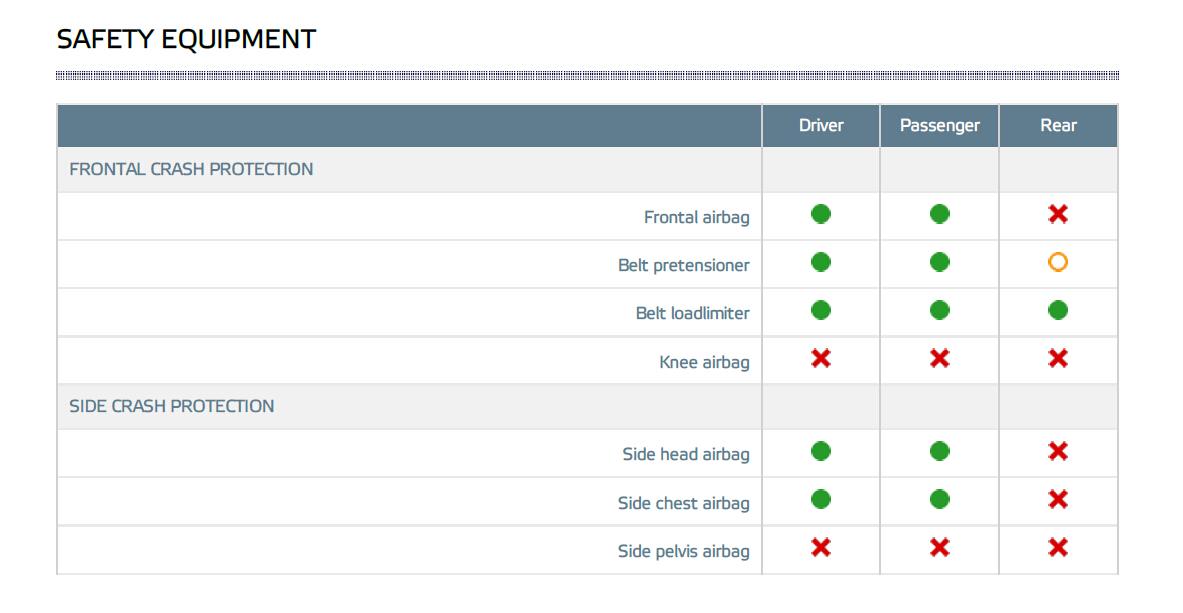Click the Belt loadlimiter row label
This screenshot has width=1183, height=613.
click(x=692, y=313)
